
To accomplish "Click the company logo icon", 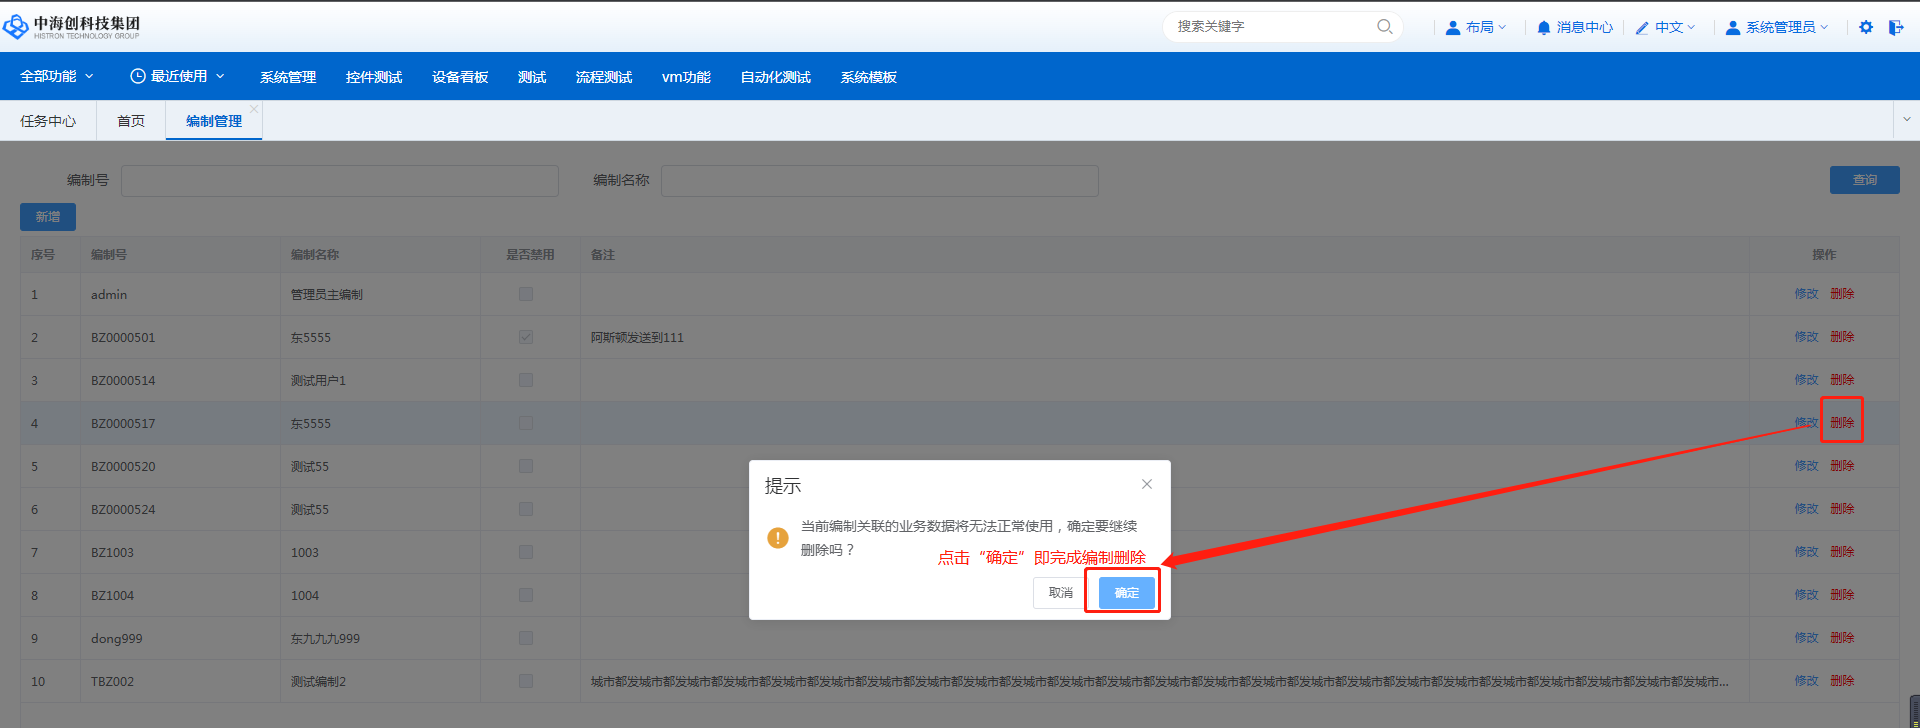I will pos(16,27).
